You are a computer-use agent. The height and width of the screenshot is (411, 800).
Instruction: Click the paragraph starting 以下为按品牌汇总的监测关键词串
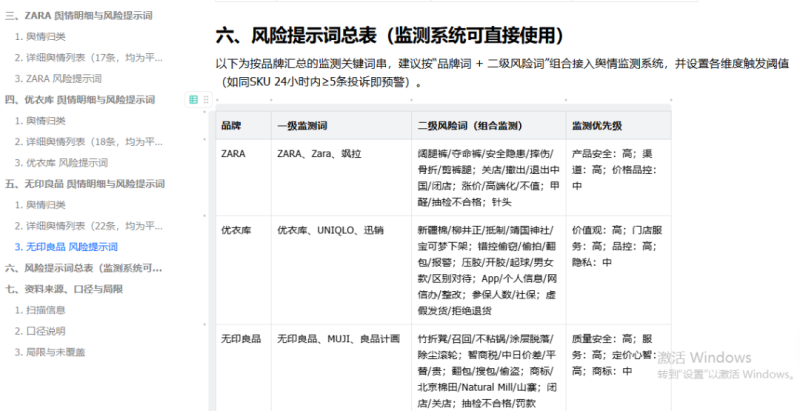tap(503, 72)
